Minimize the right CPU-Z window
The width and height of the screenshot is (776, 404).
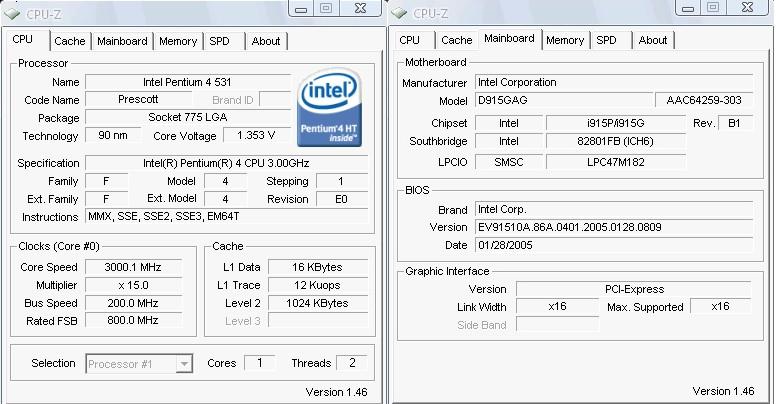pyautogui.click(x=688, y=7)
